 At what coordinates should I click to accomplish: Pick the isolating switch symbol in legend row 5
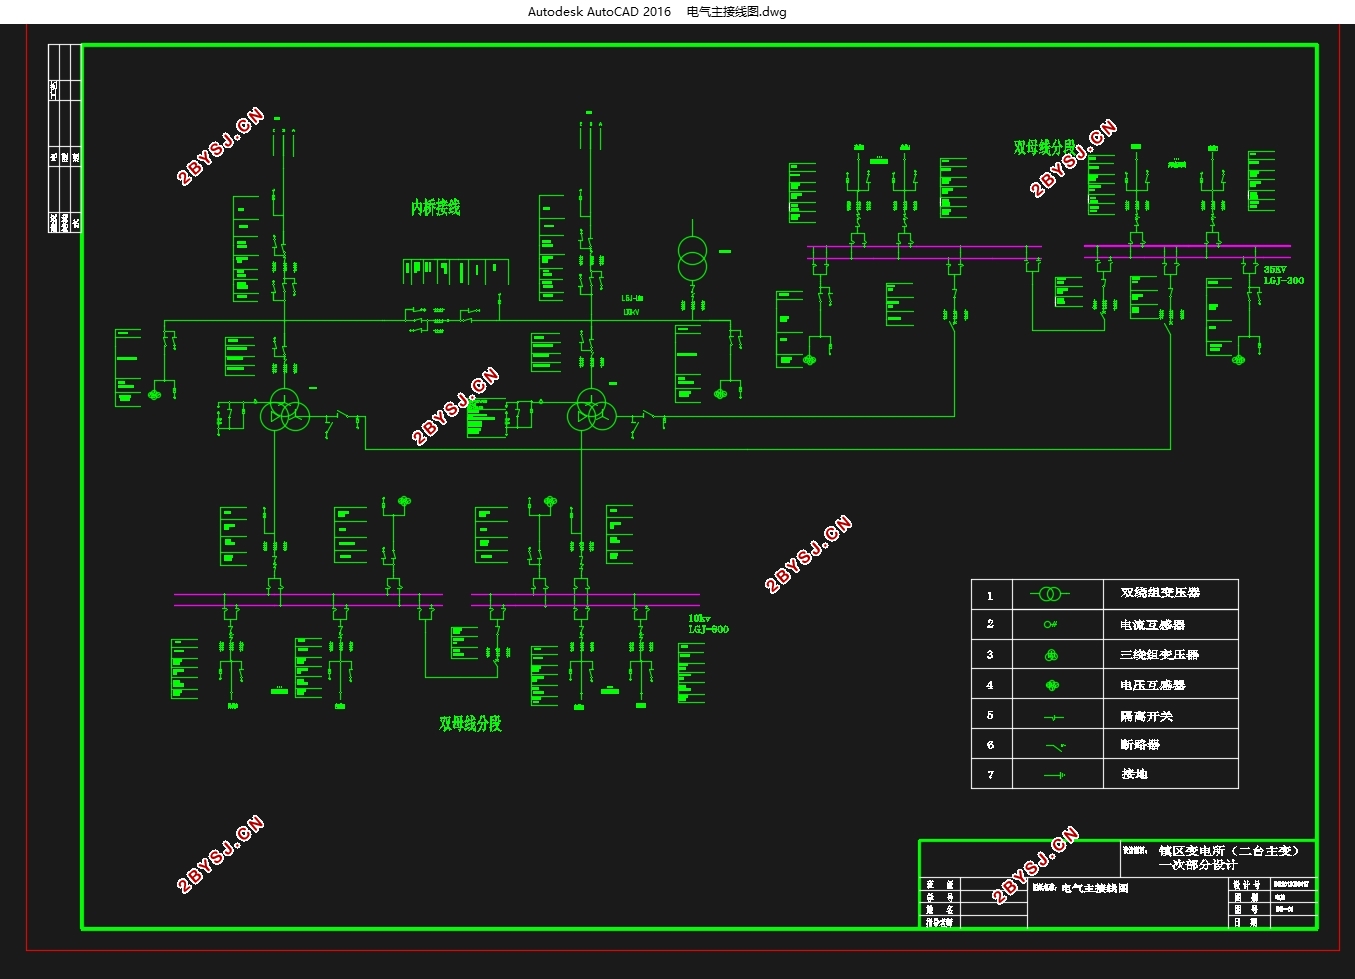[1053, 717]
